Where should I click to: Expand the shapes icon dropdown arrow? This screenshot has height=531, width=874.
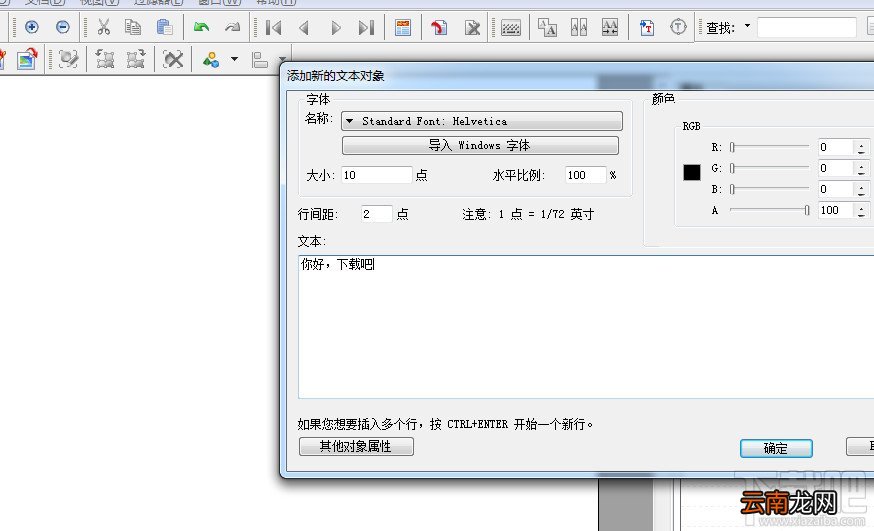pos(235,59)
